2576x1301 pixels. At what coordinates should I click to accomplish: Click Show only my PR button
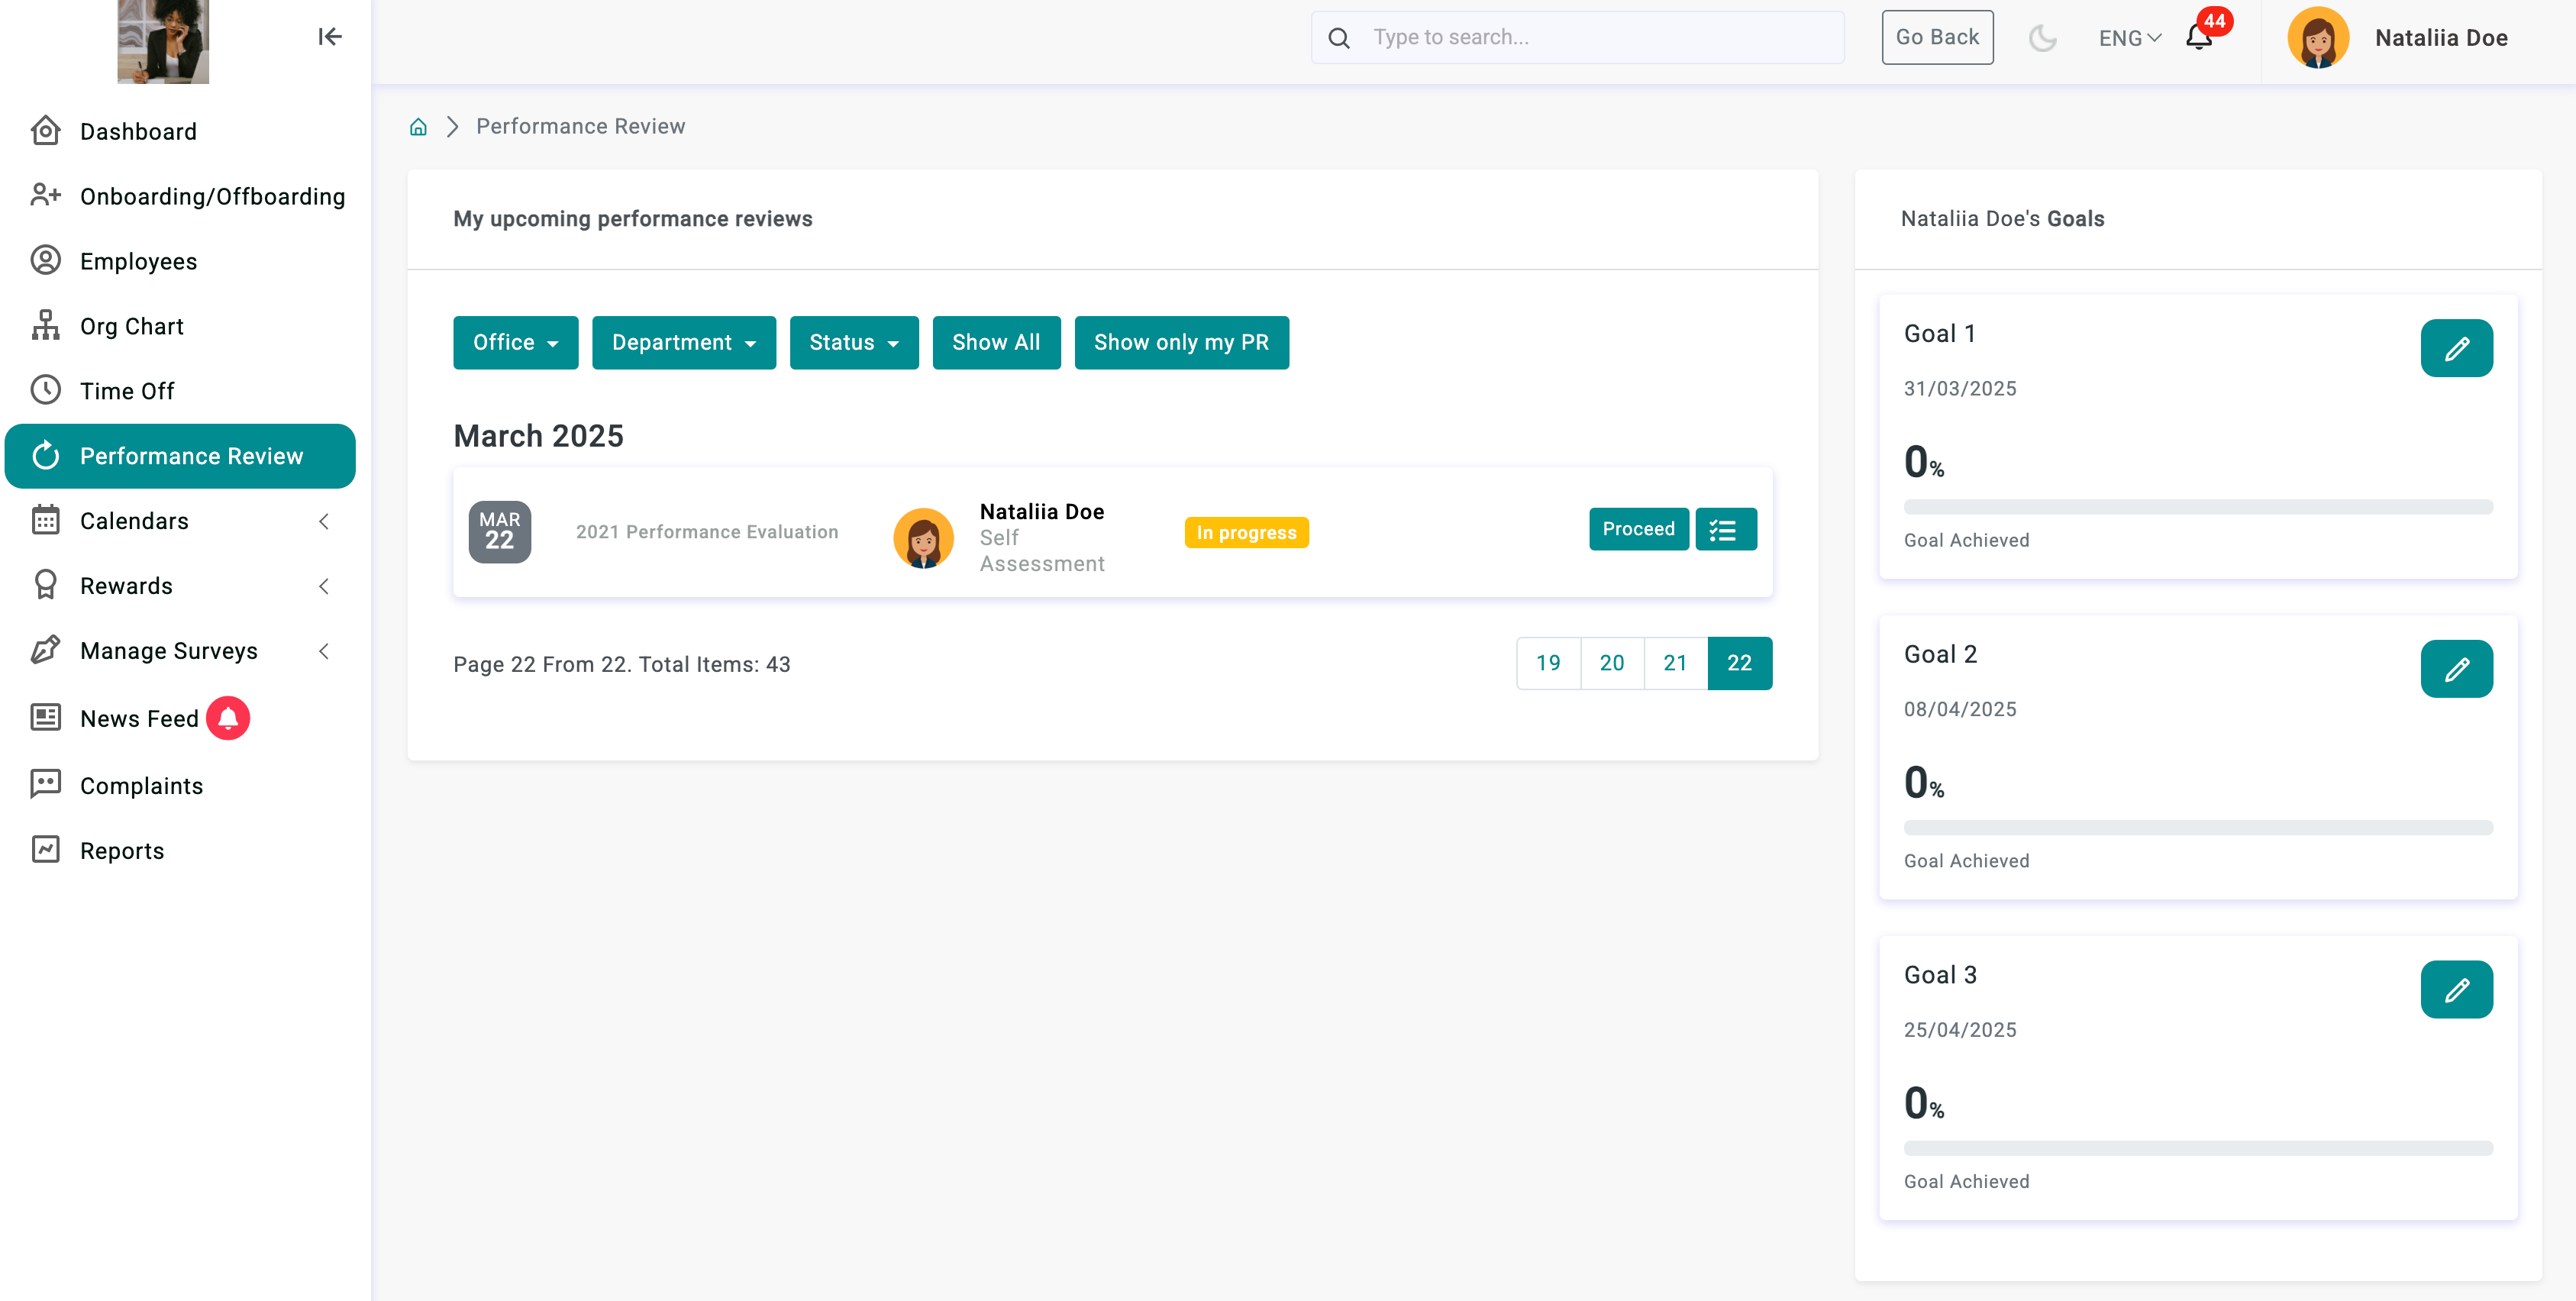[1181, 343]
